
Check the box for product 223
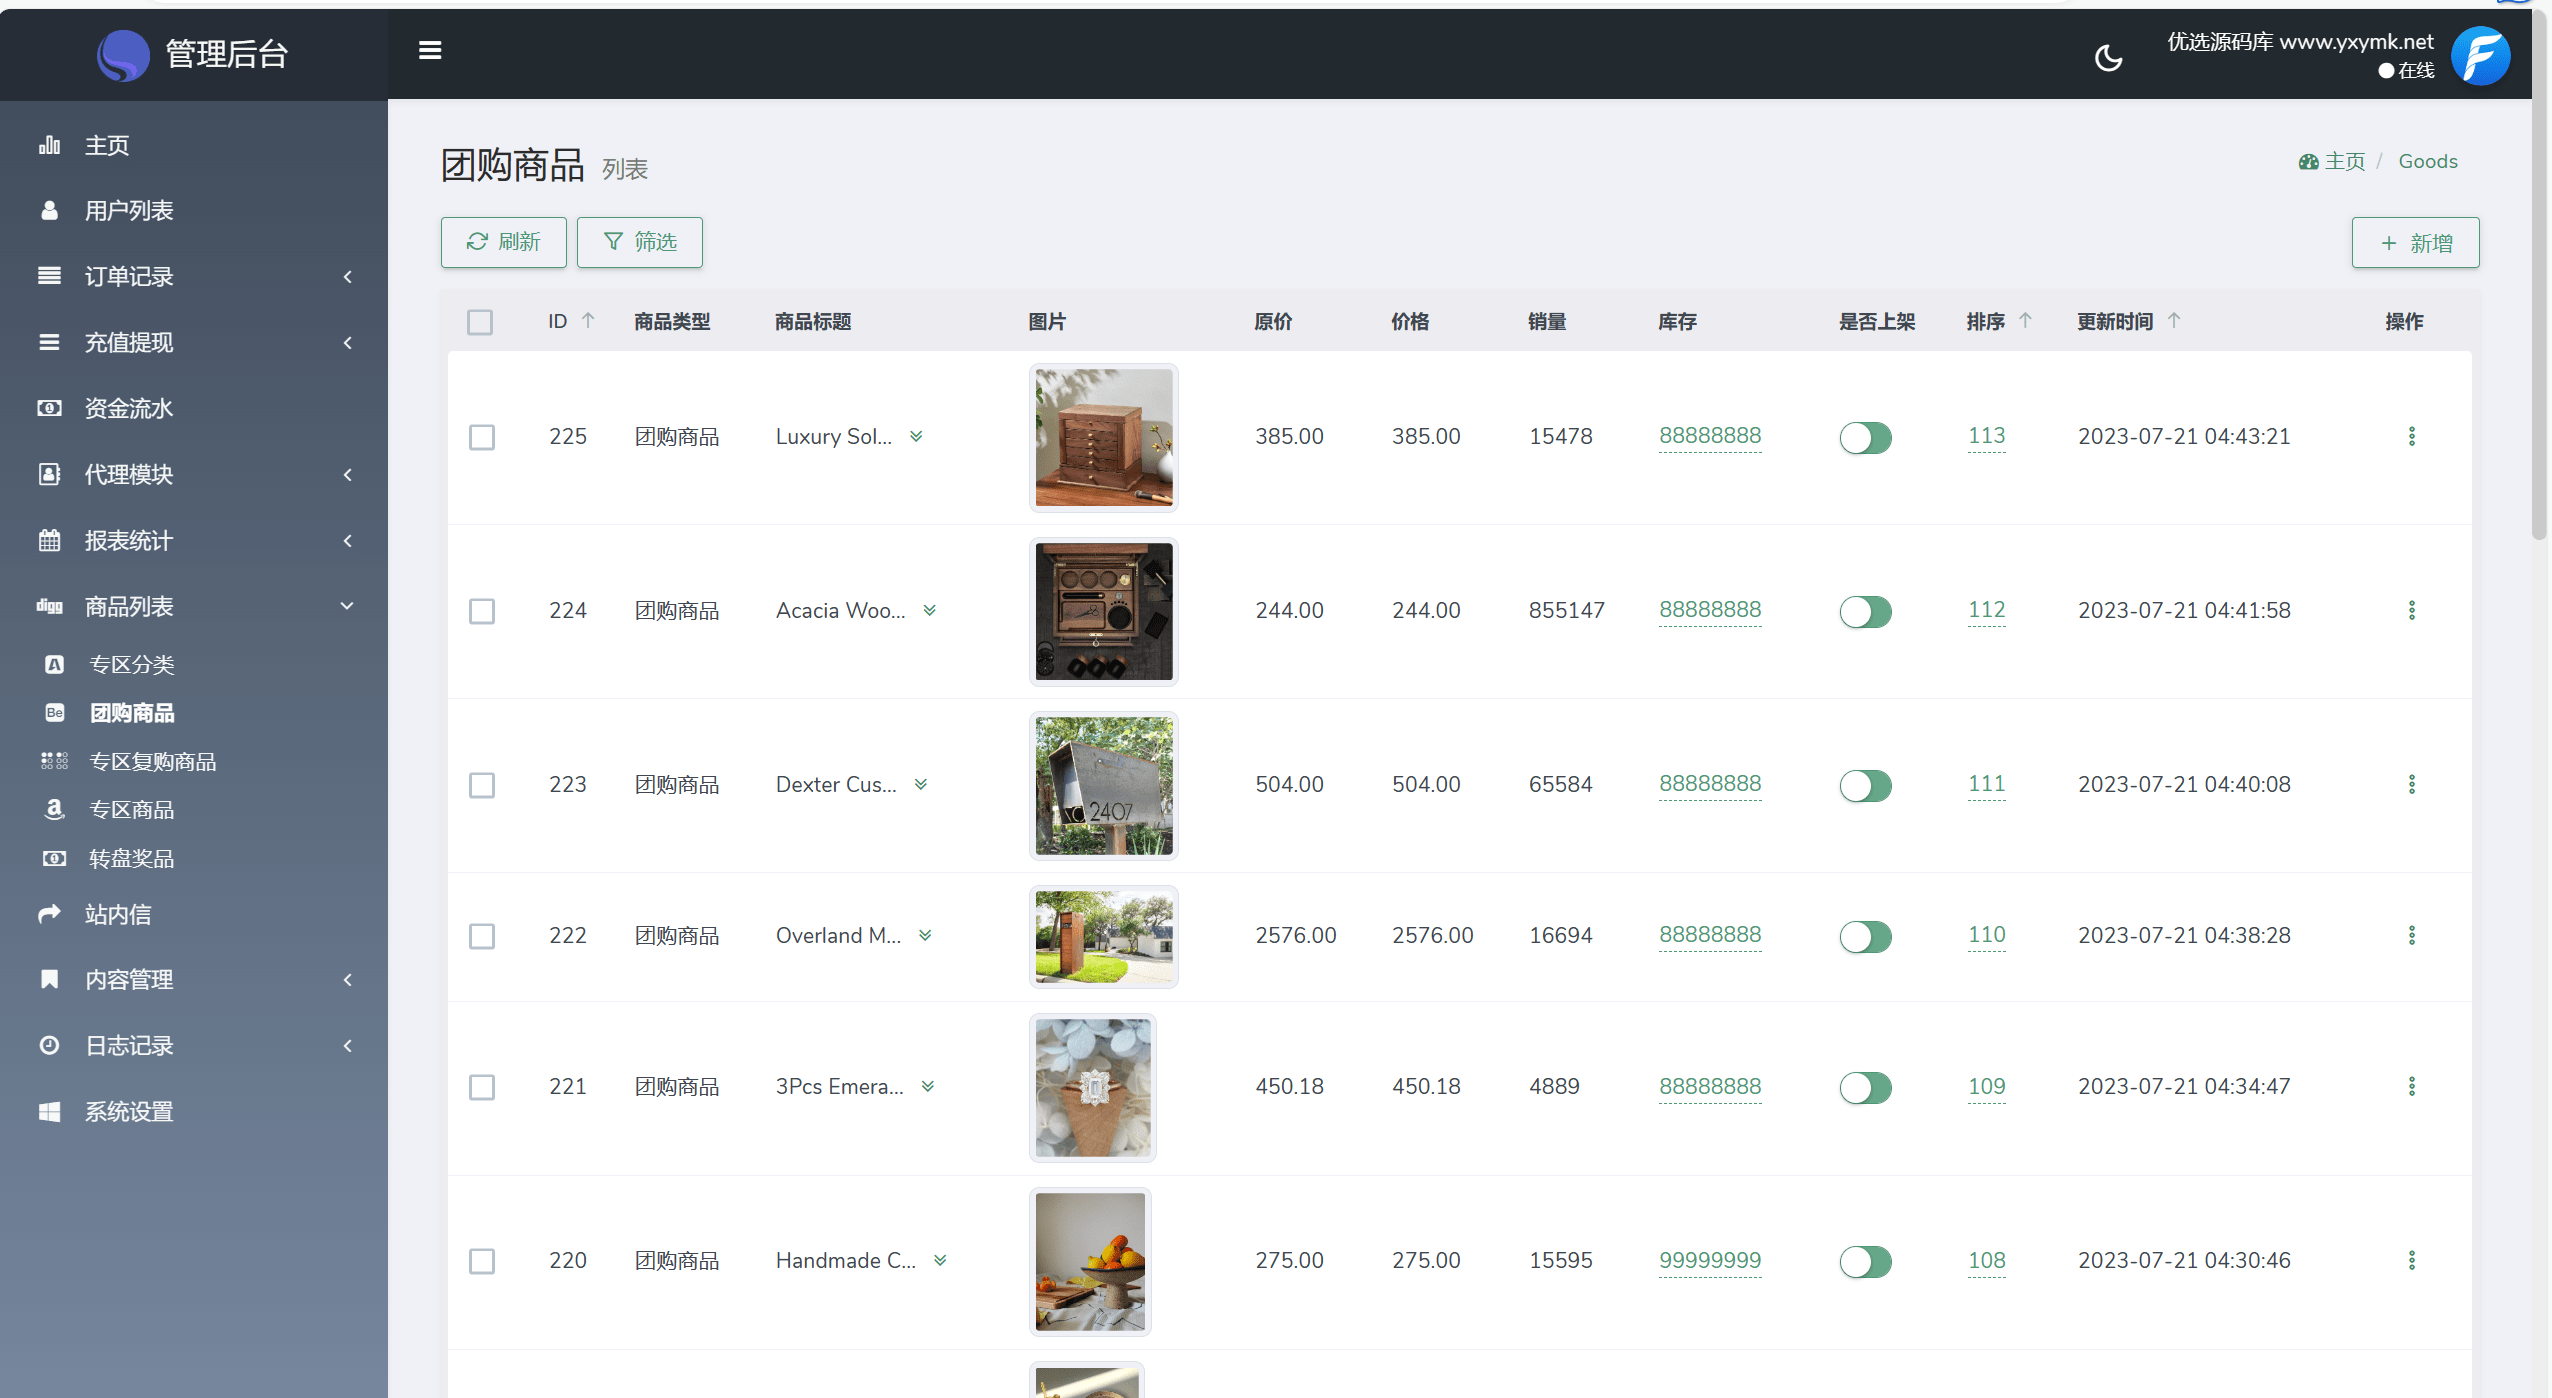(482, 785)
